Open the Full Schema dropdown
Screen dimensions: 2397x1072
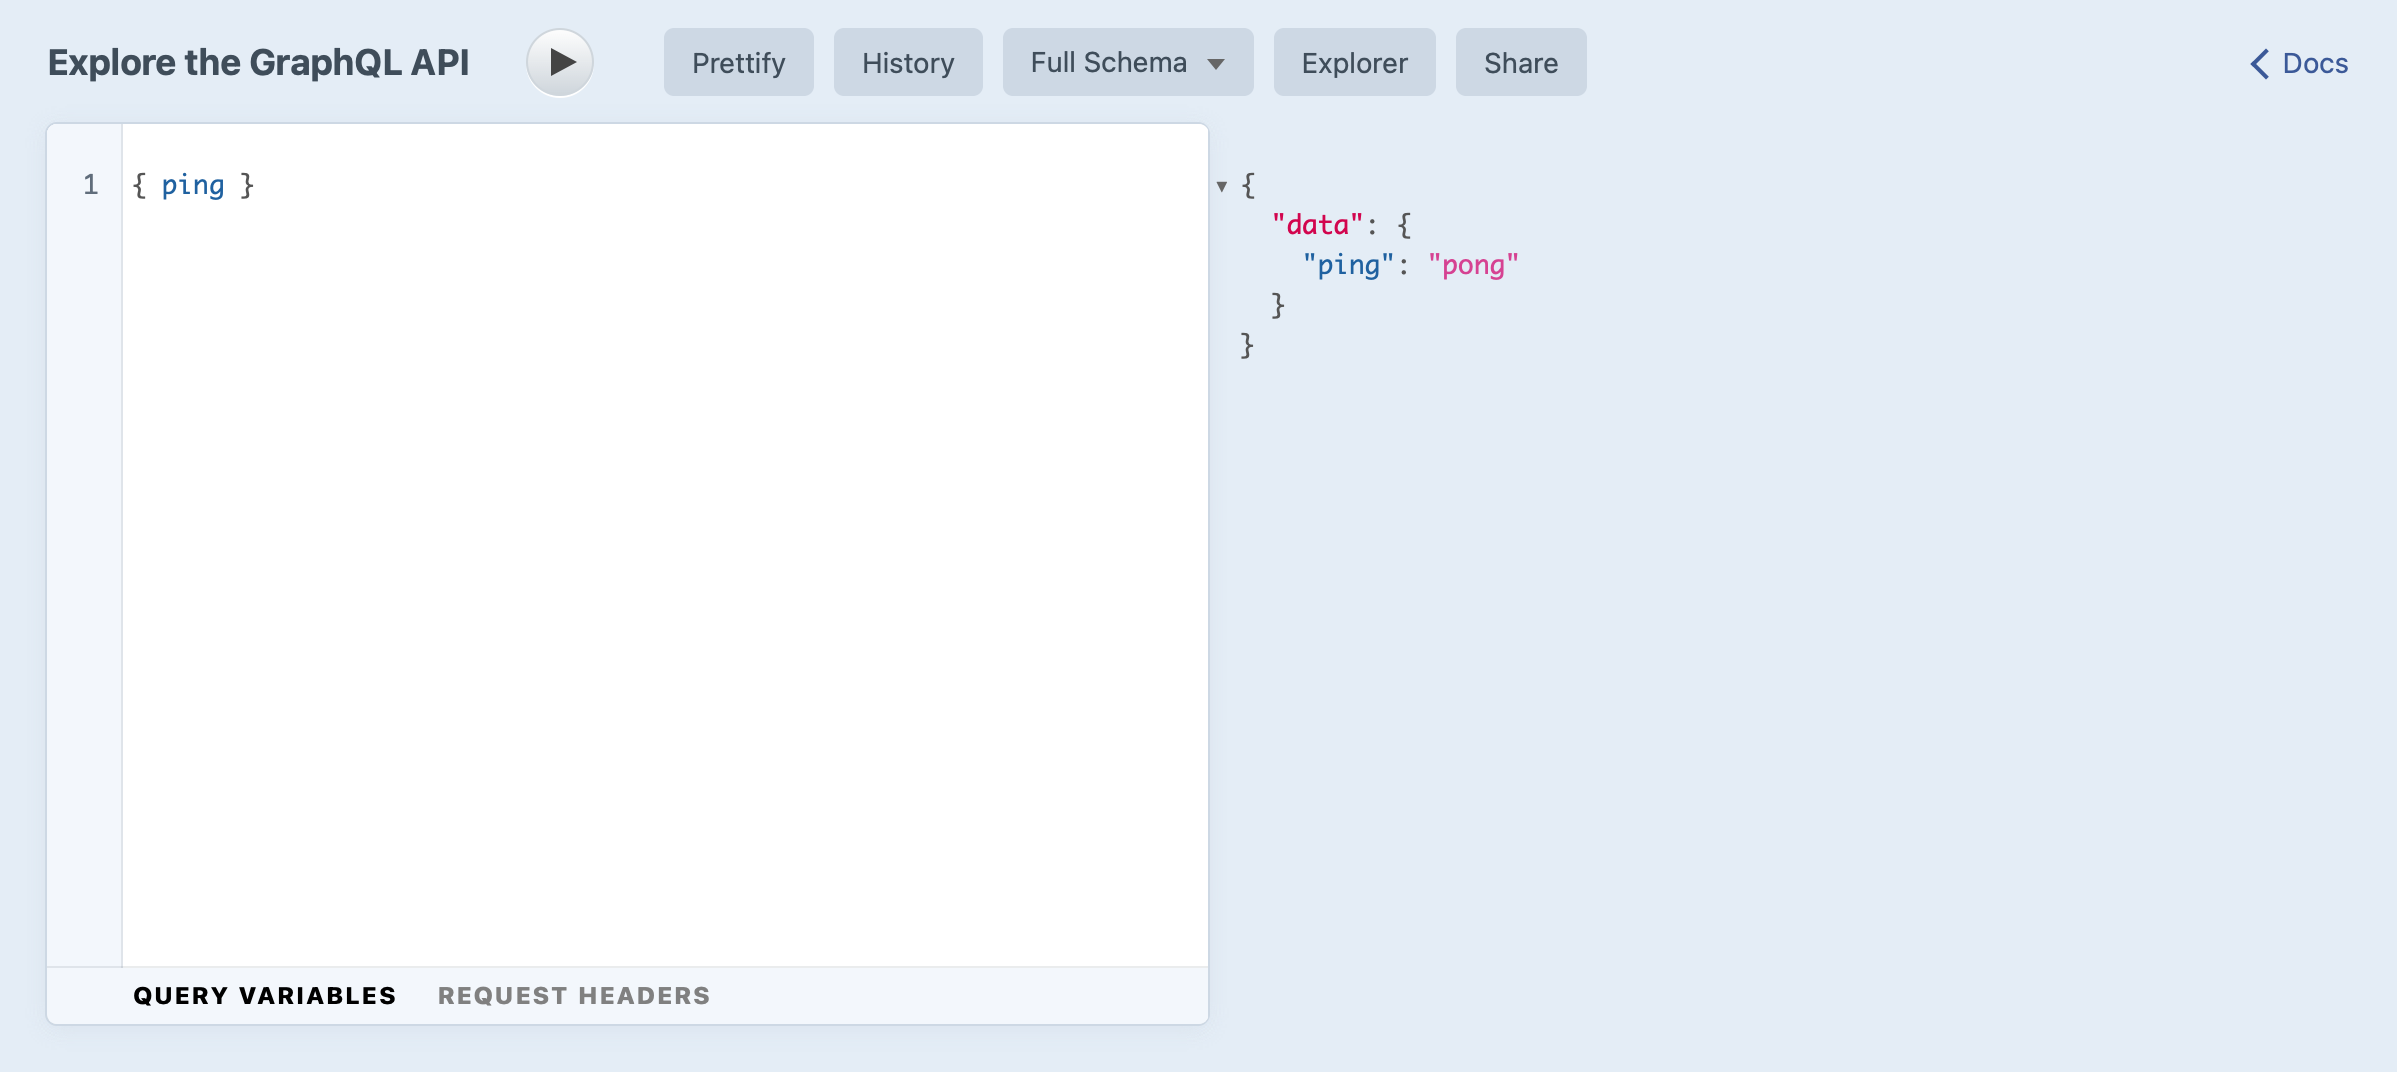click(1127, 61)
